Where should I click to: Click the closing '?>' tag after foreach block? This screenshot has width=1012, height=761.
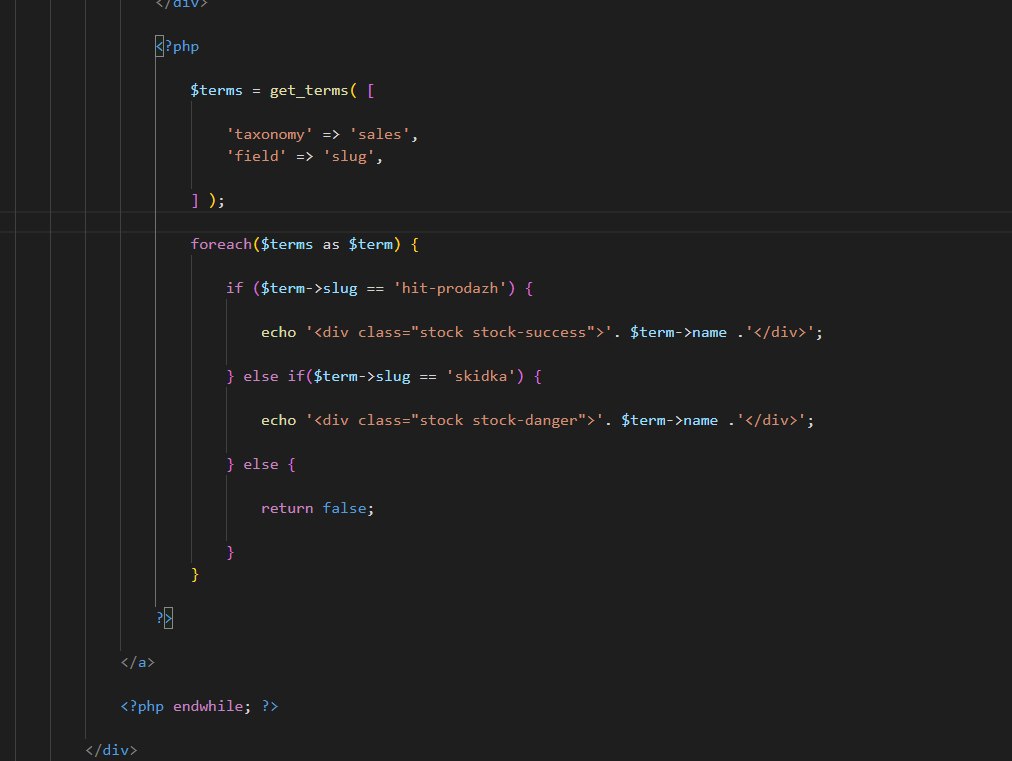click(164, 618)
